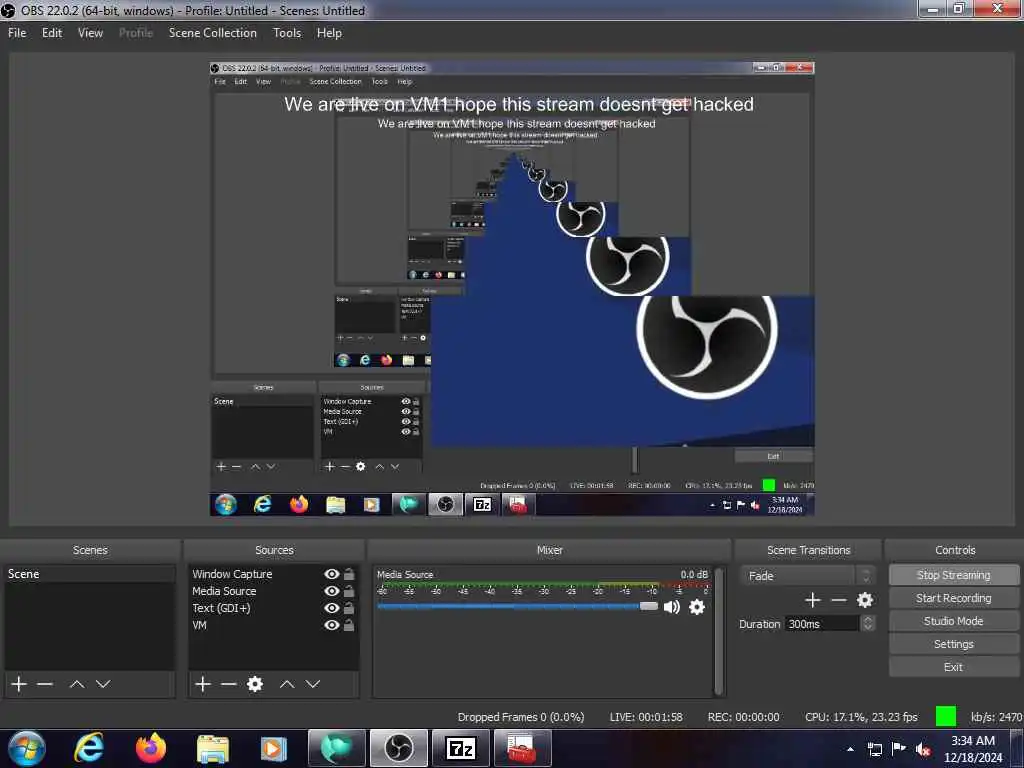1024x768 pixels.
Task: Open the Fade transition dropdown
Action: tap(808, 576)
